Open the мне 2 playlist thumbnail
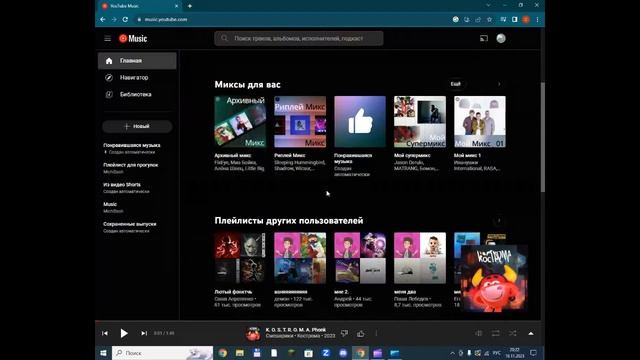This screenshot has height=360, width=640. coord(360,258)
